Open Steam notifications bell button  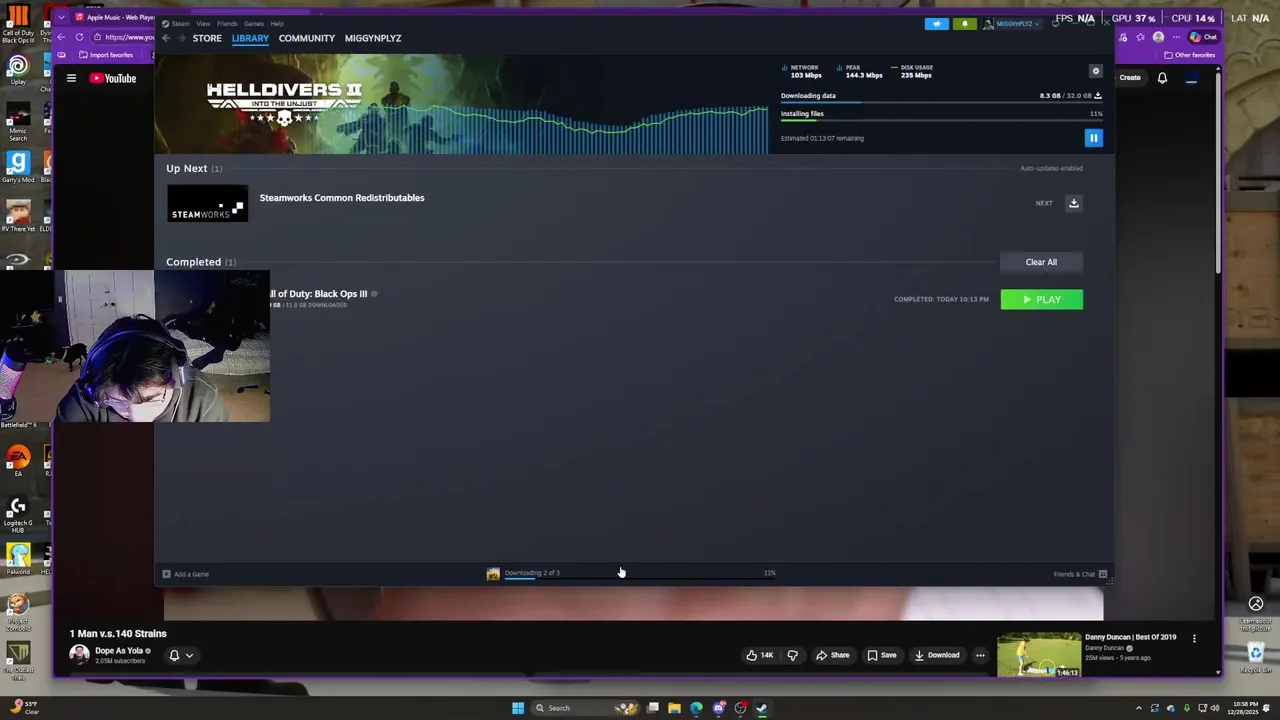[965, 23]
